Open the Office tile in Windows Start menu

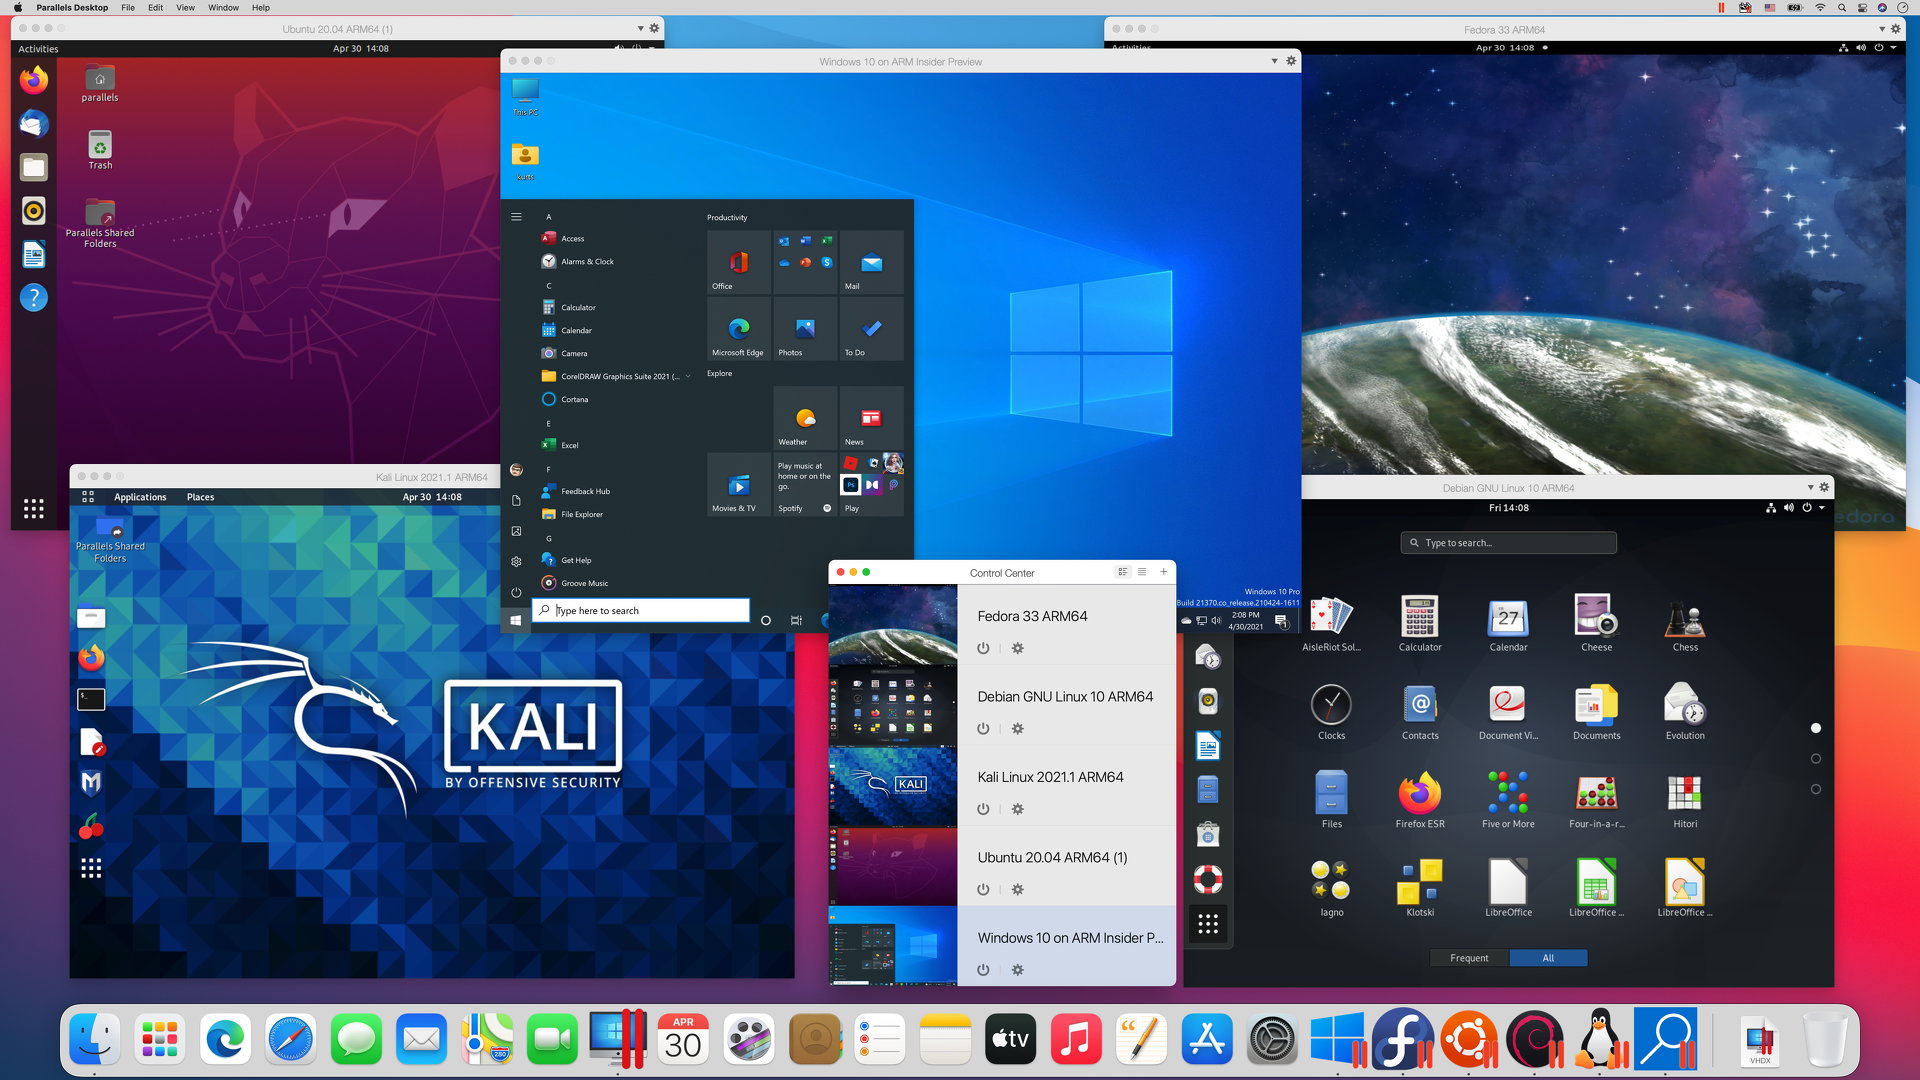coord(738,262)
